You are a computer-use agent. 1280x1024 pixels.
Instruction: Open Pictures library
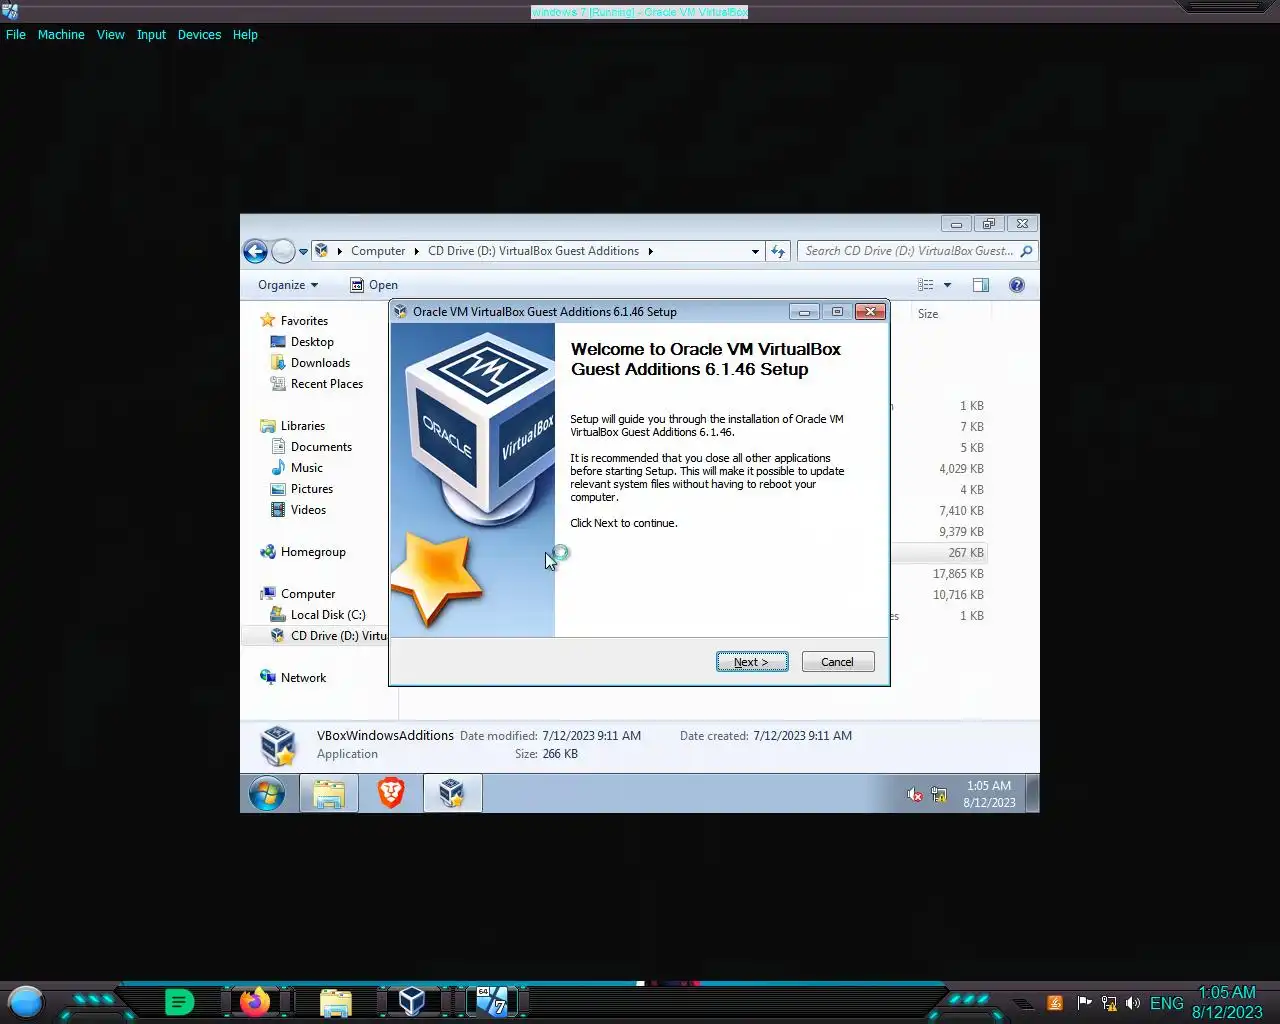(x=312, y=489)
